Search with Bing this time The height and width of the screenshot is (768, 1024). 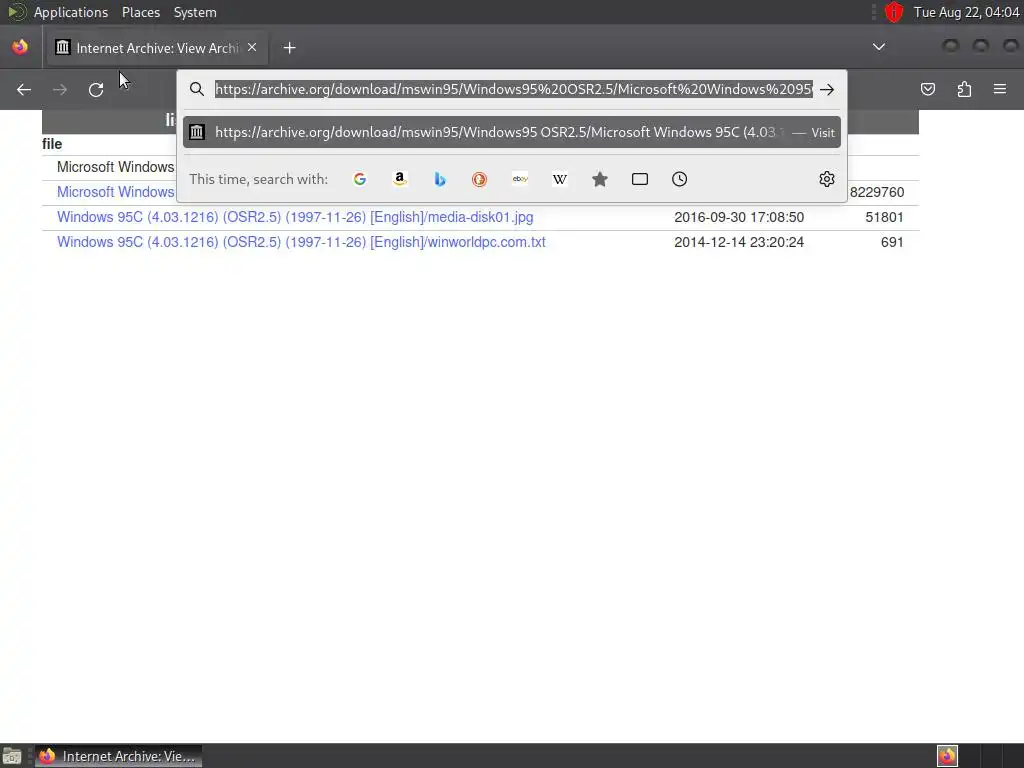coord(440,179)
